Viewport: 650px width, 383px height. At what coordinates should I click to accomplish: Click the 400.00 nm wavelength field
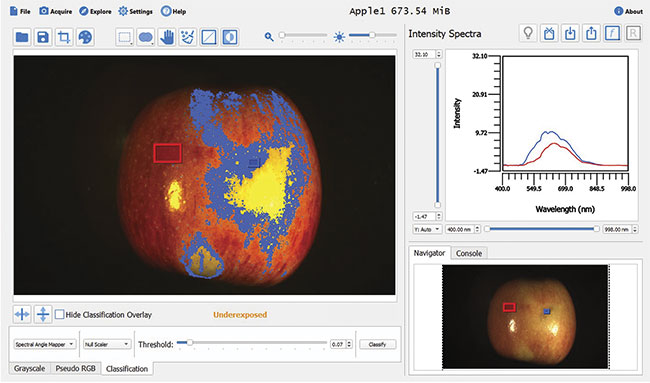459,229
